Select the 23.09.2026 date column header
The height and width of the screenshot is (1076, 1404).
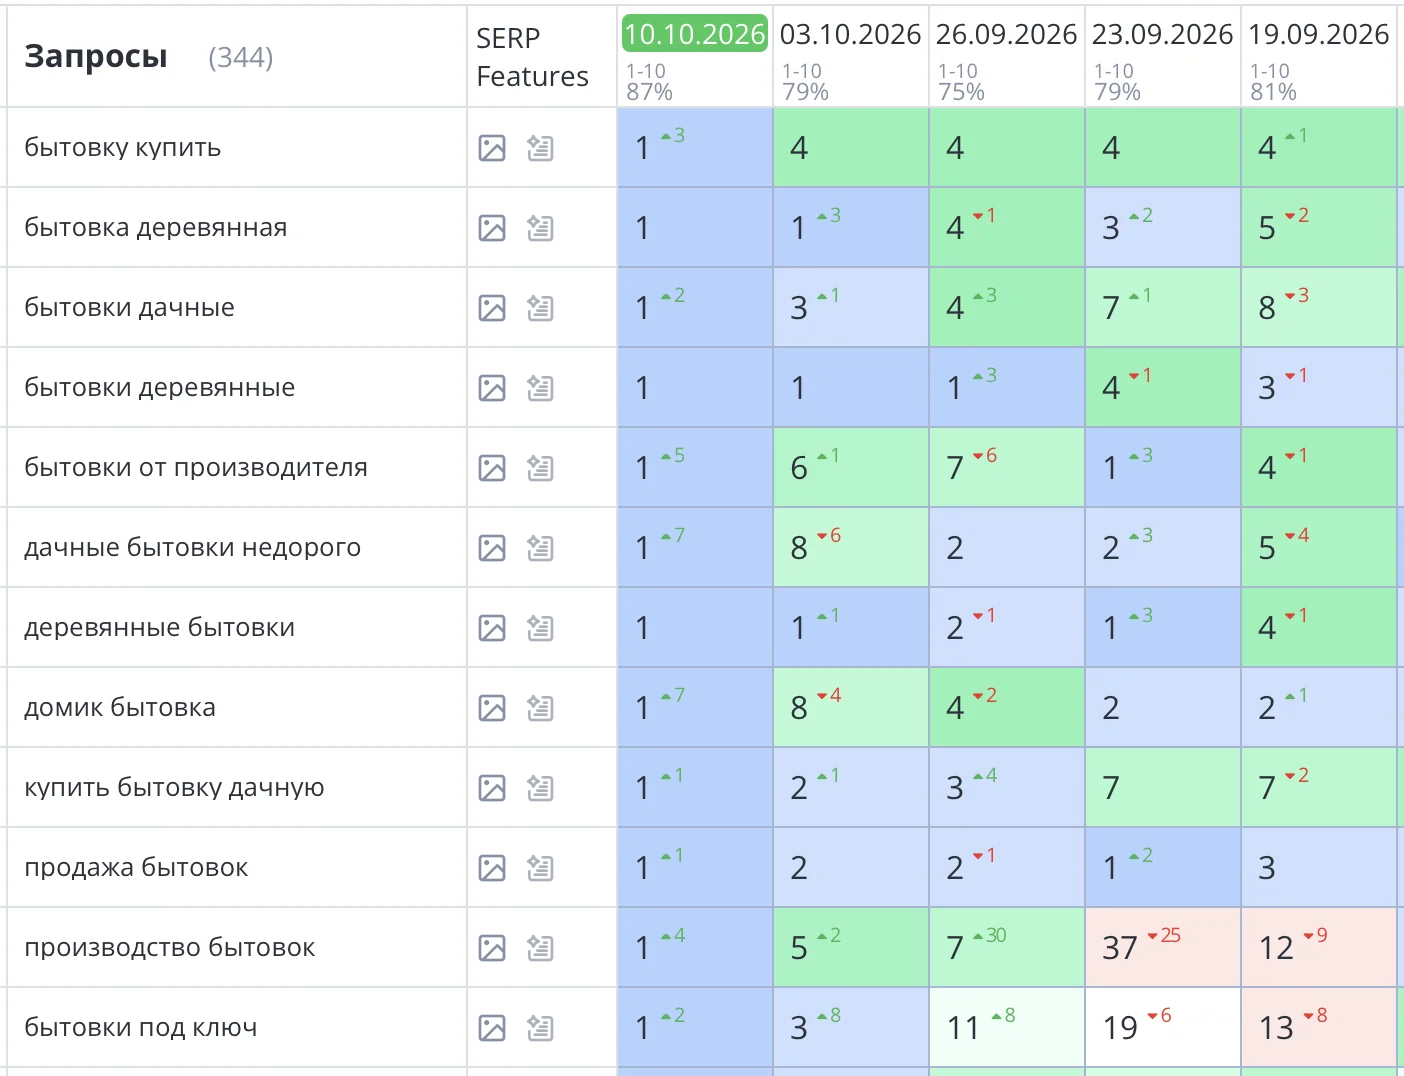click(x=1162, y=34)
